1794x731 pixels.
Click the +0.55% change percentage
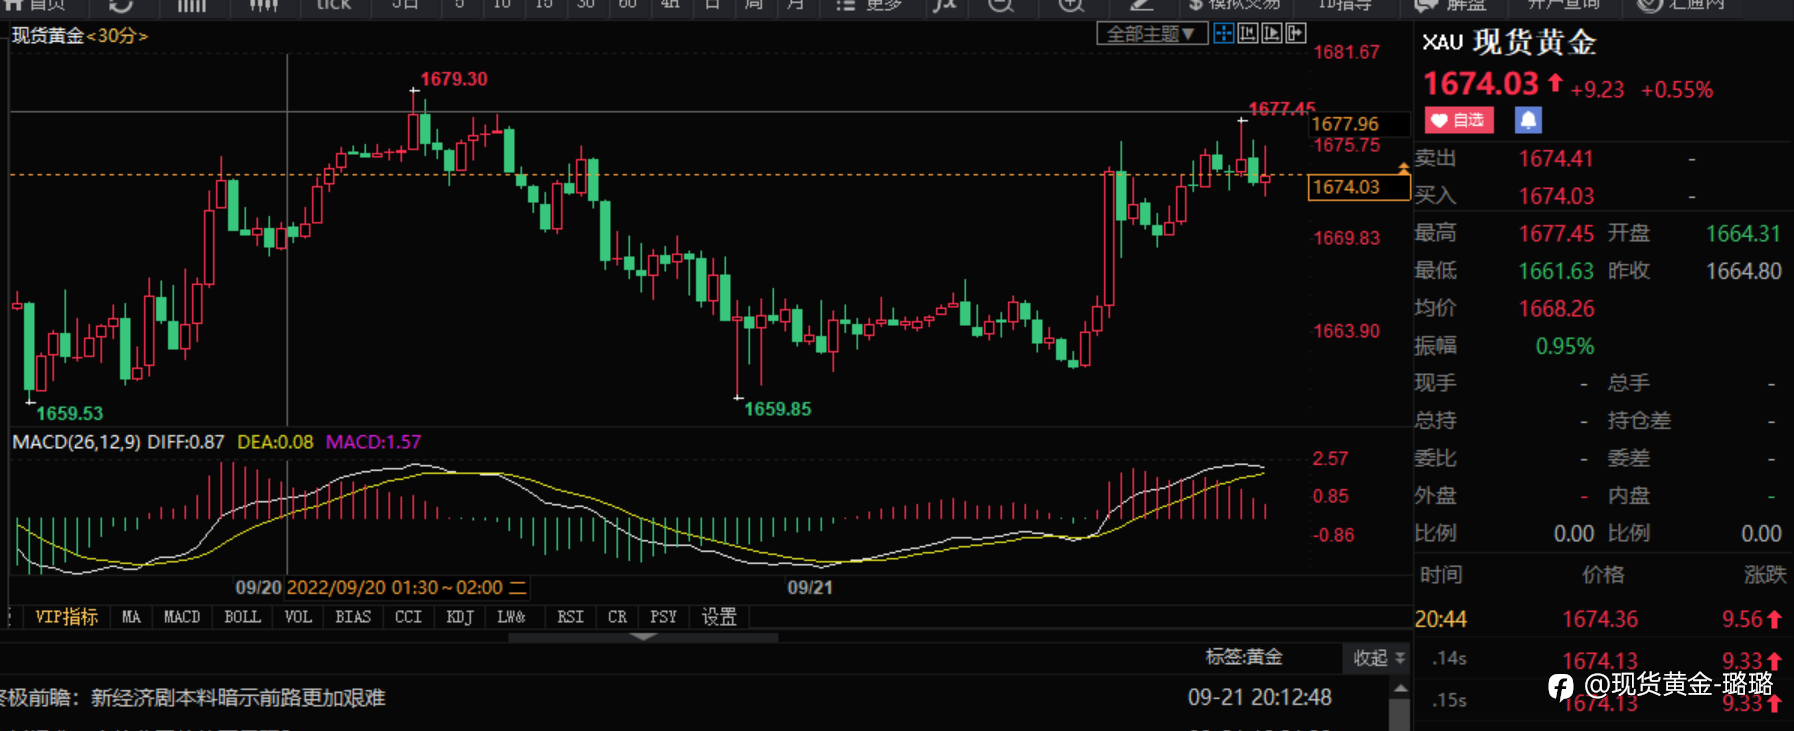1677,90
